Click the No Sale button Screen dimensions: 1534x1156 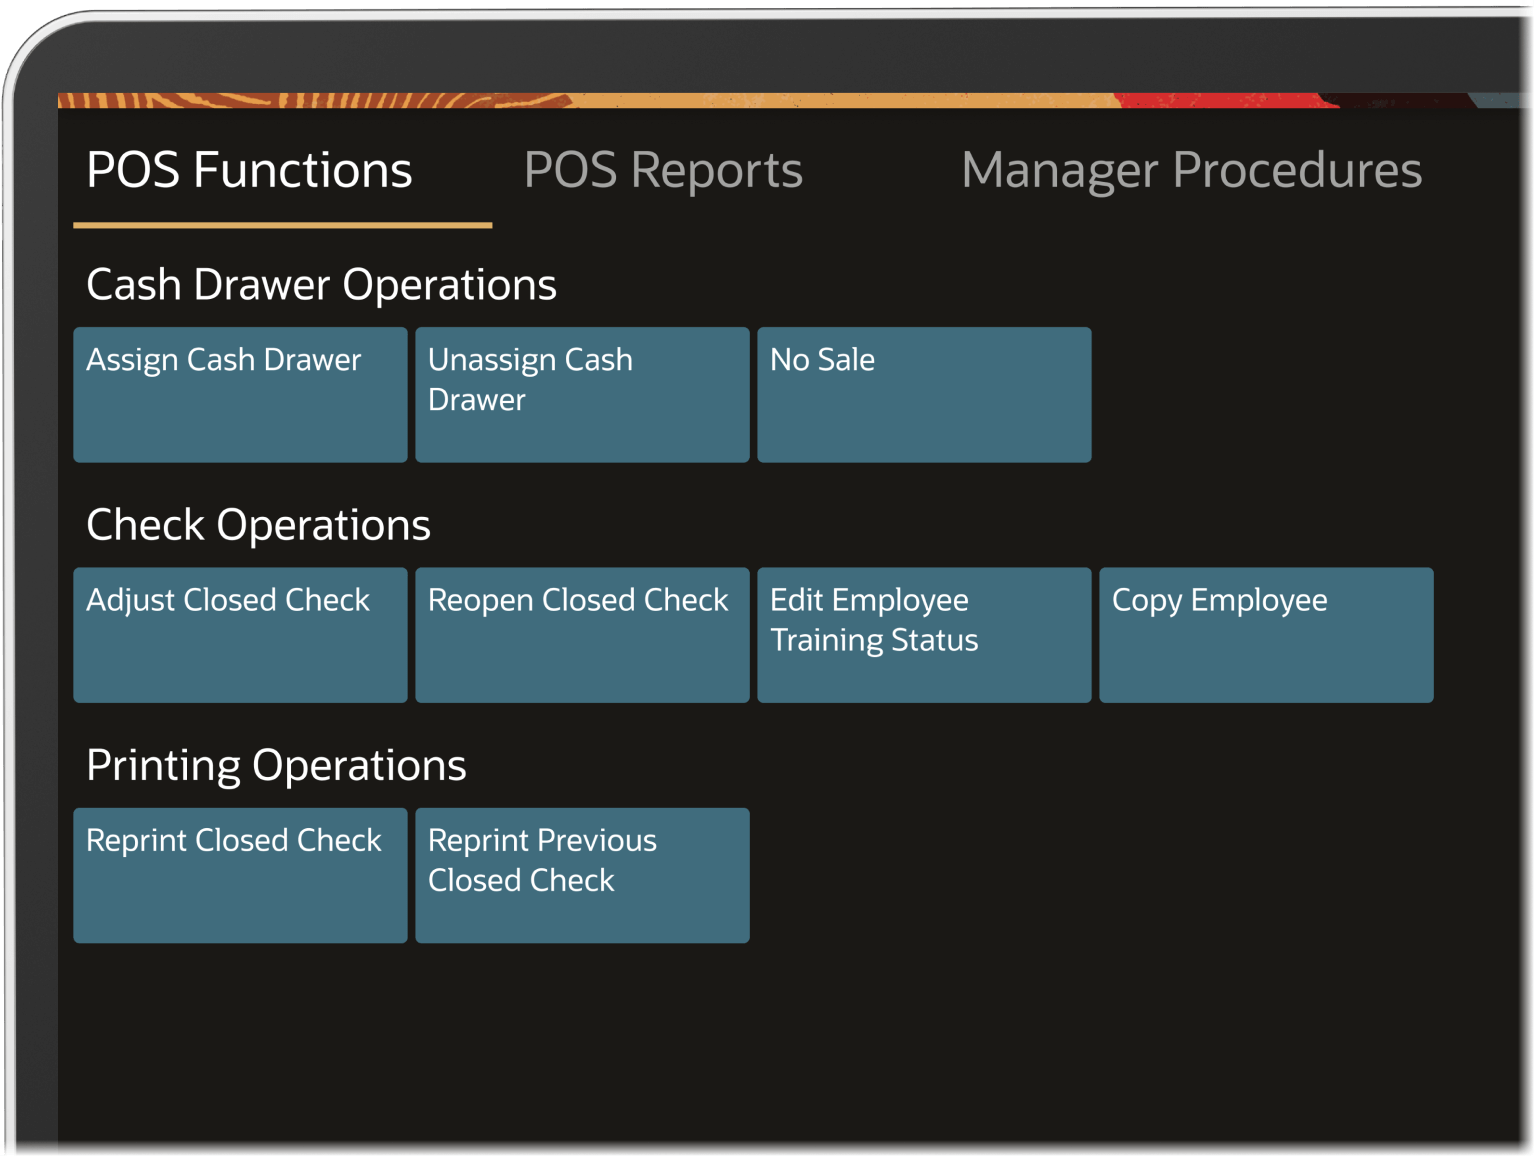click(923, 394)
